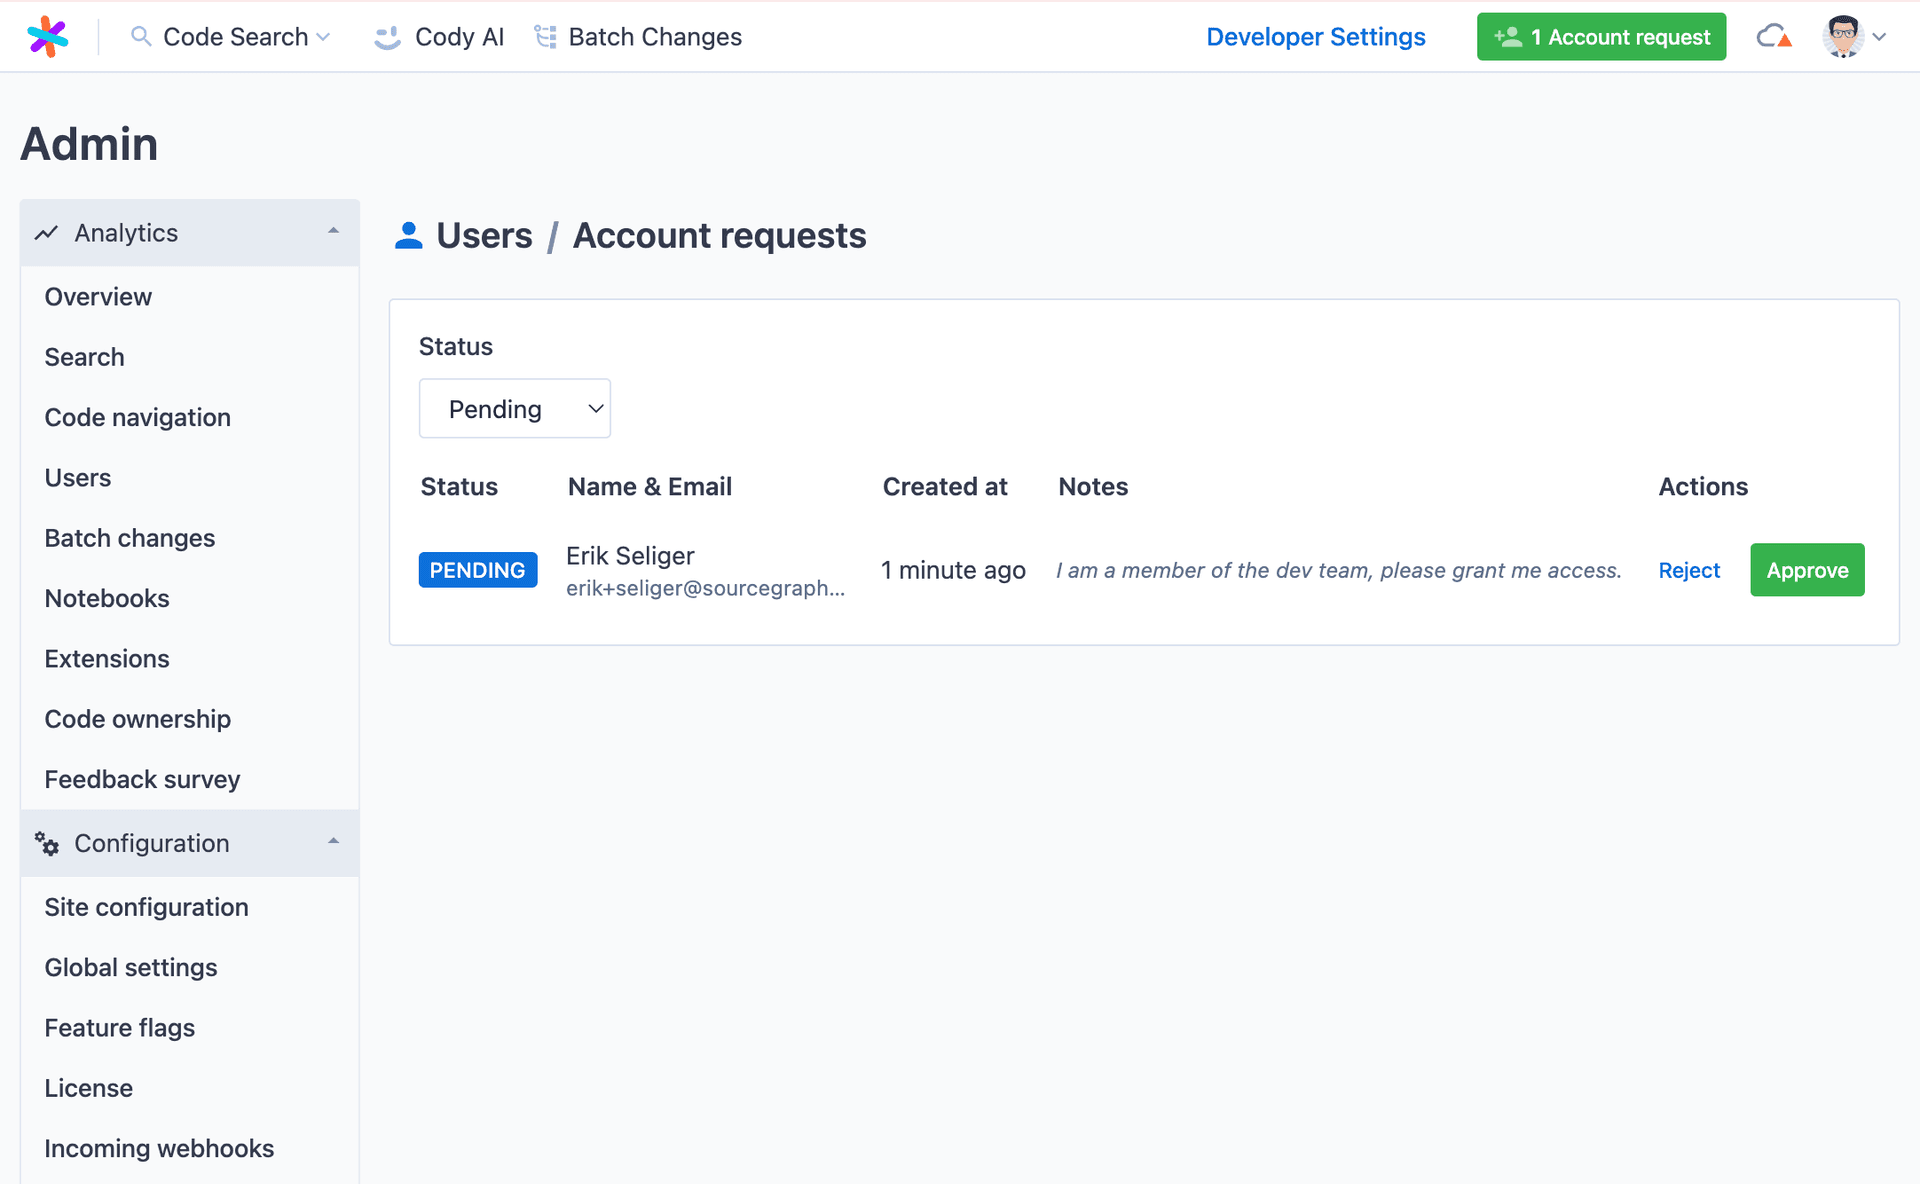This screenshot has height=1184, width=1920.
Task: Open Cody AI from the navbar
Action: [439, 37]
